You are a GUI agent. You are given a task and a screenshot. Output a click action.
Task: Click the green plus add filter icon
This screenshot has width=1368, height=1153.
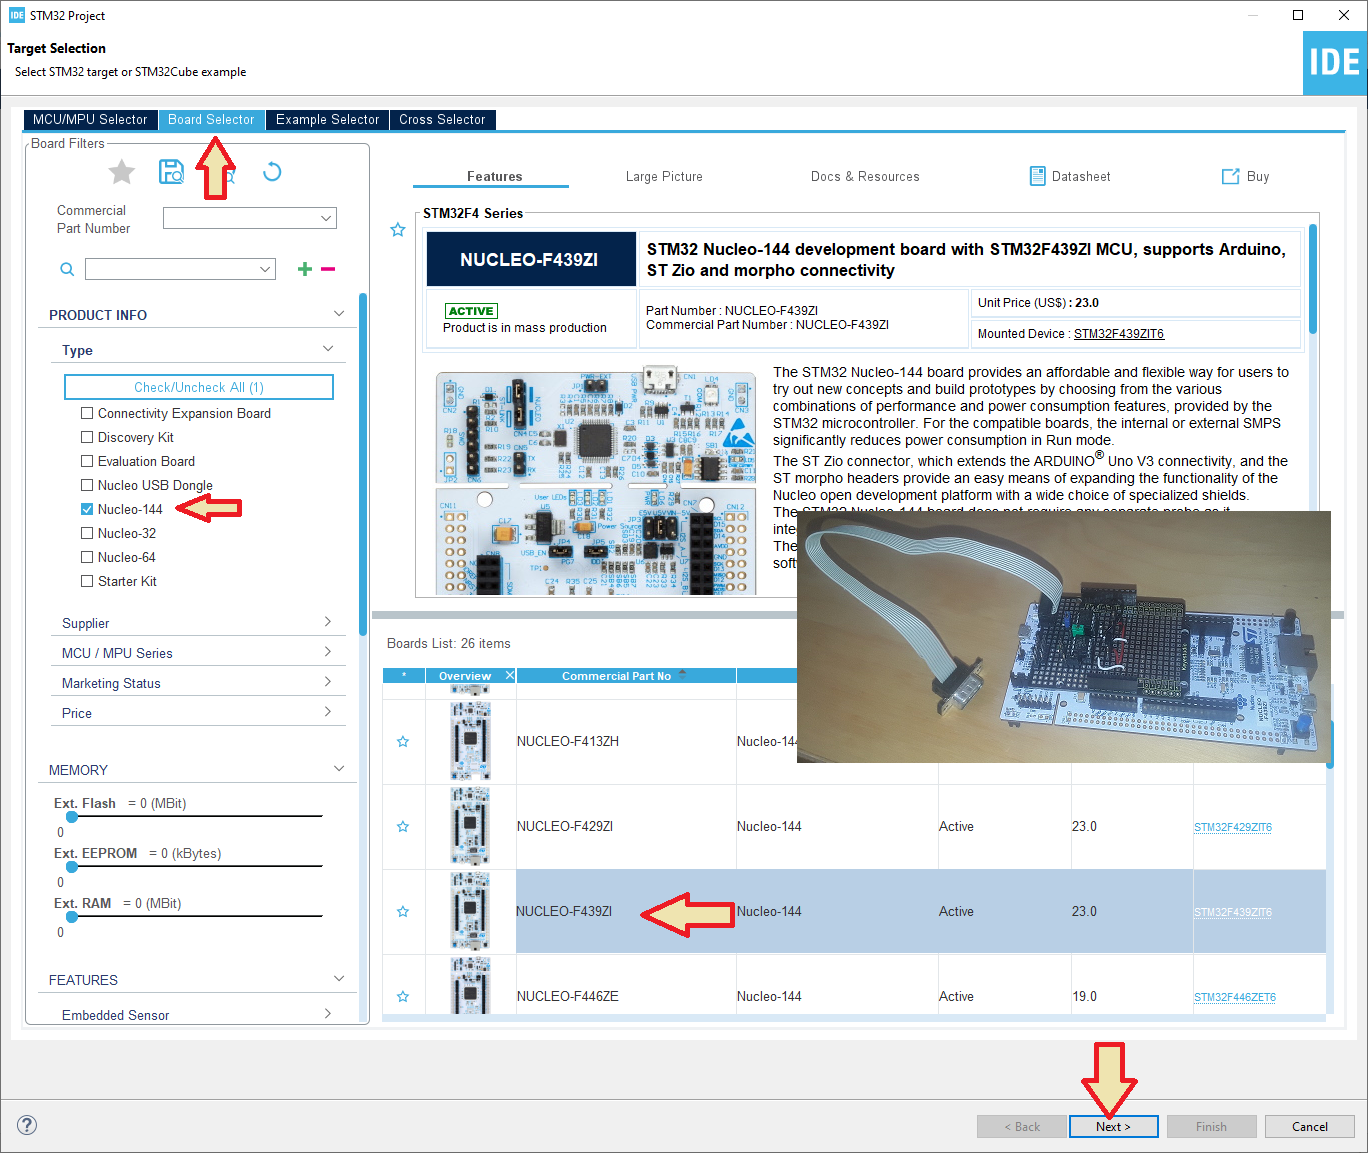(305, 269)
